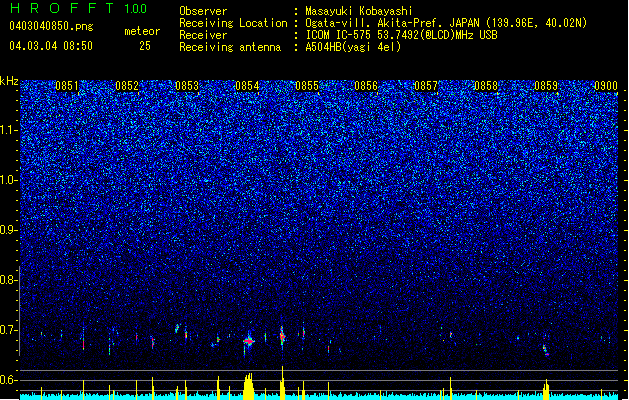
Task: Select observer name Masayuki Kobayashi
Action: point(359,11)
